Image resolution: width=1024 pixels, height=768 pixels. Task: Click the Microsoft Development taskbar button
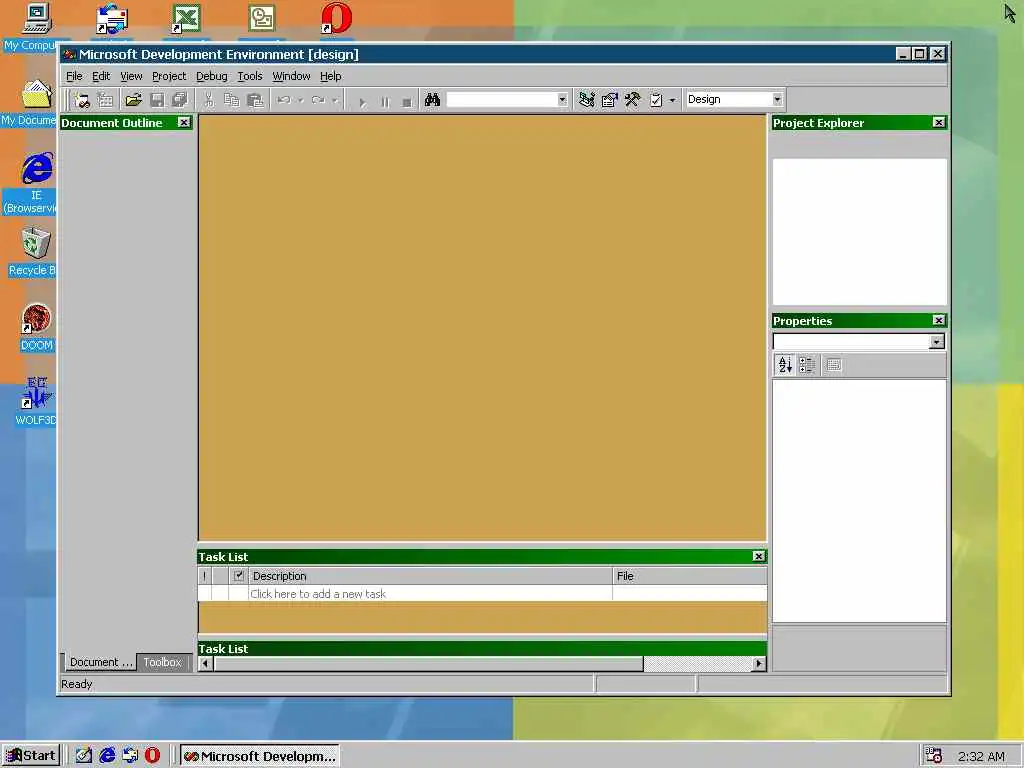point(260,756)
